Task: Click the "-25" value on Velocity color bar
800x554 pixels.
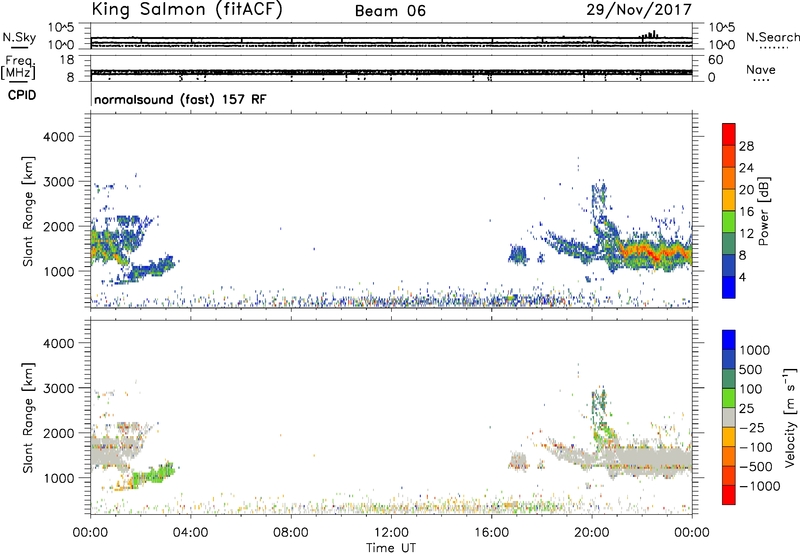Action: (752, 427)
